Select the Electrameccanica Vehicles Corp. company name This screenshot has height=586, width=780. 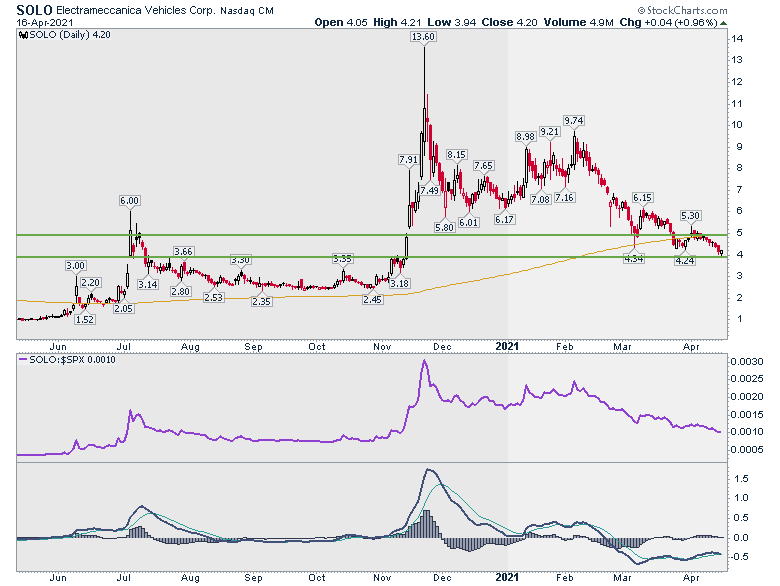pos(136,10)
